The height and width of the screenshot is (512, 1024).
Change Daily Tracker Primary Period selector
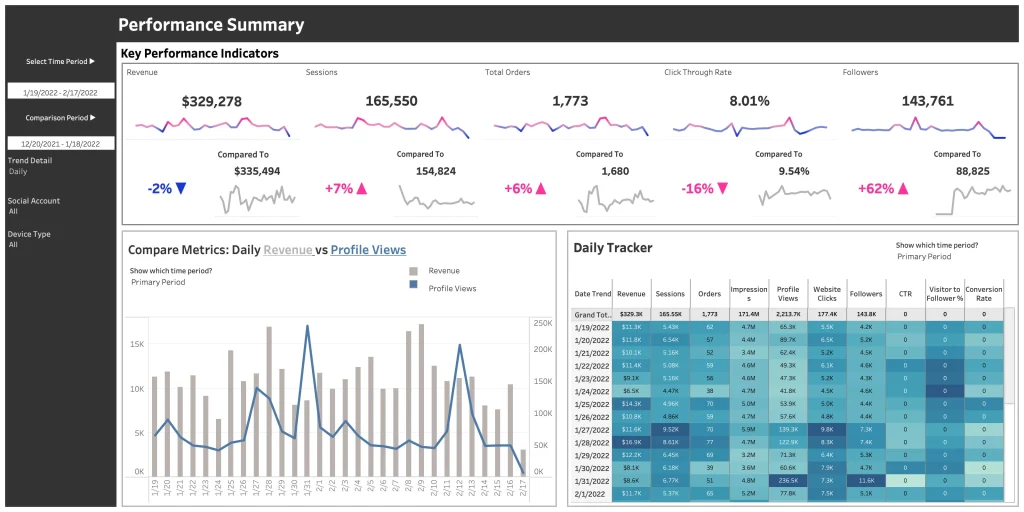(926, 257)
